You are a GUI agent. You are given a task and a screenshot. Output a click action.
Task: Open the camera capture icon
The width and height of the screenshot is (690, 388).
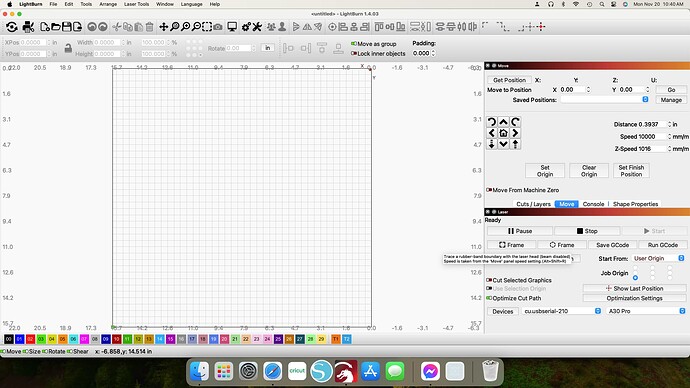pyautogui.click(x=218, y=27)
